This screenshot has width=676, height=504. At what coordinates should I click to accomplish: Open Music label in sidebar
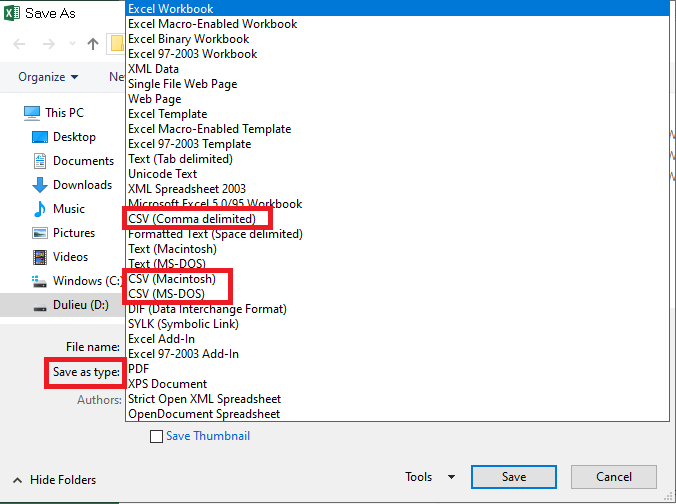pyautogui.click(x=69, y=209)
